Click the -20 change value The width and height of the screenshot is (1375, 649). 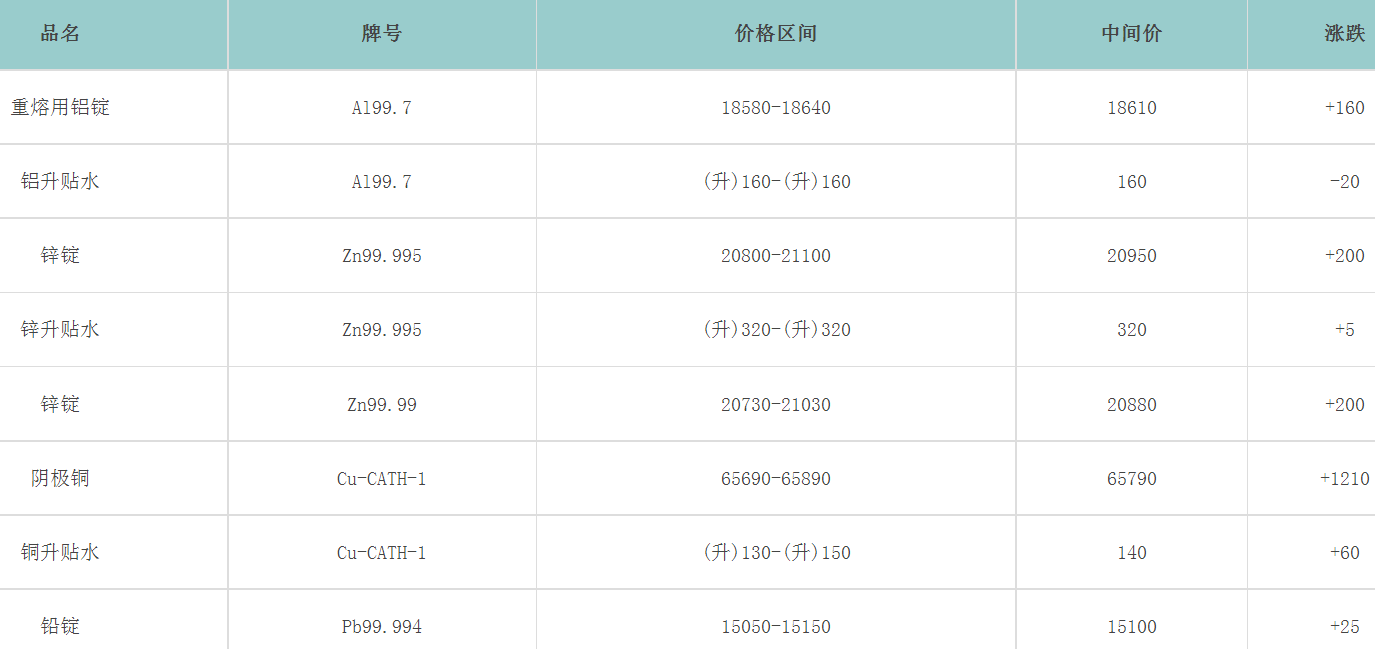(1344, 182)
